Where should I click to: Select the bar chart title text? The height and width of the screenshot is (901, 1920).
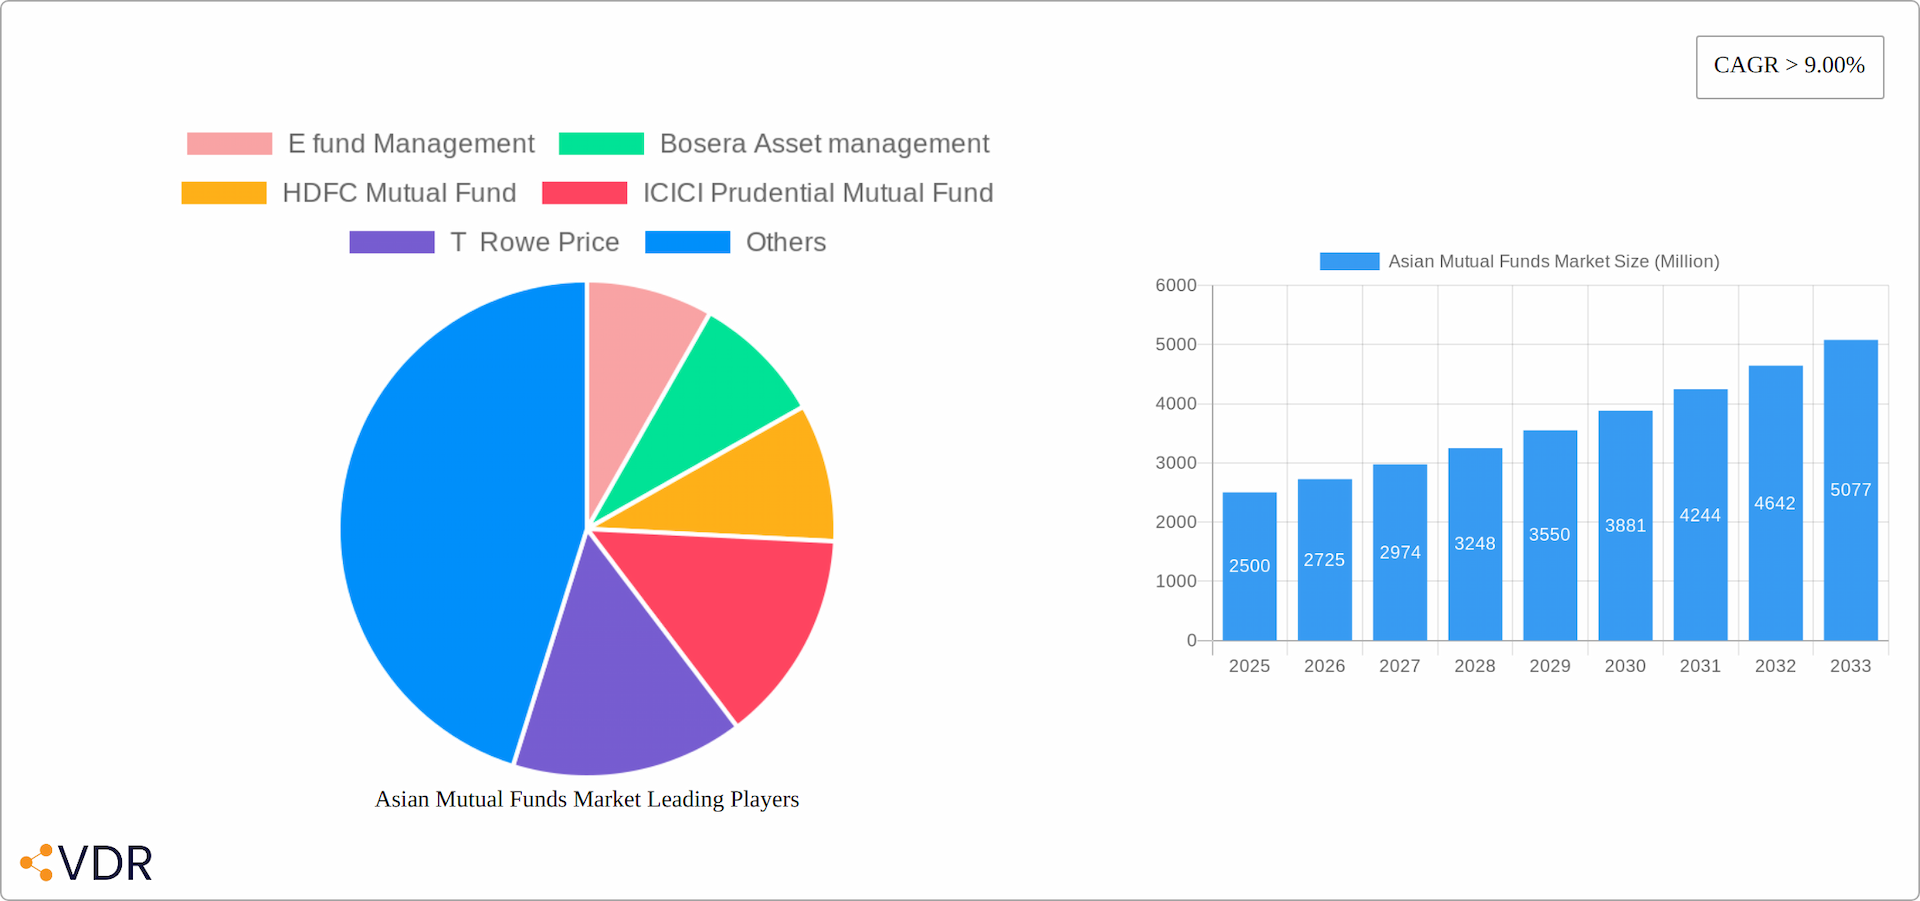[1553, 261]
